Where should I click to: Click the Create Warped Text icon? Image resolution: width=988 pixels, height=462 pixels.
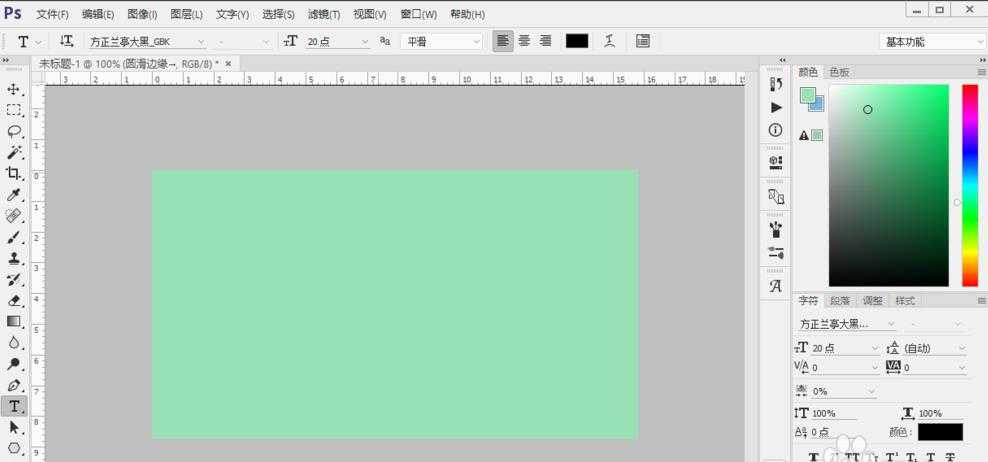pos(609,41)
